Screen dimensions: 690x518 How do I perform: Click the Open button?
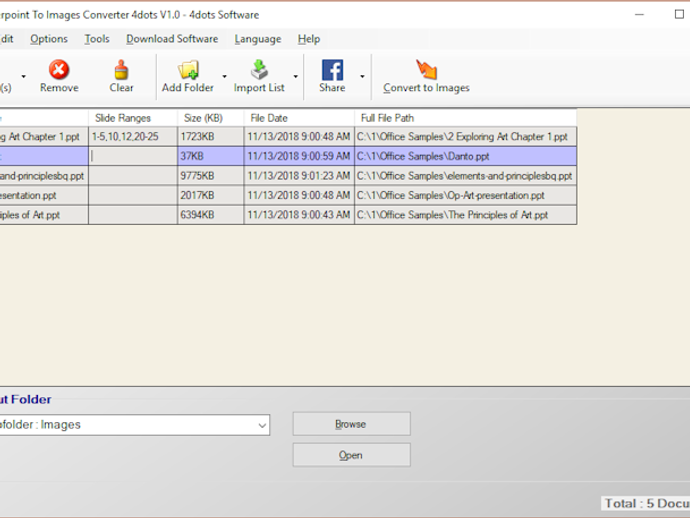click(x=352, y=455)
